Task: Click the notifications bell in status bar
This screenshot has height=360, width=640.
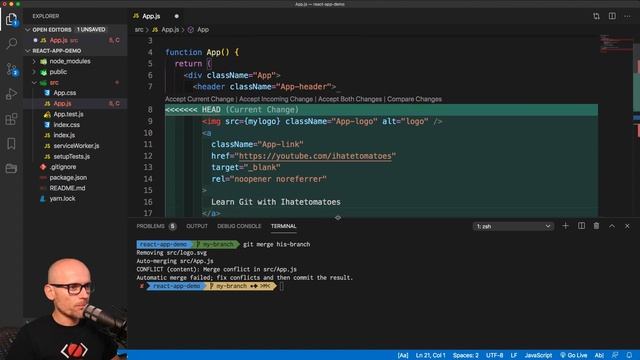Action: (629, 355)
